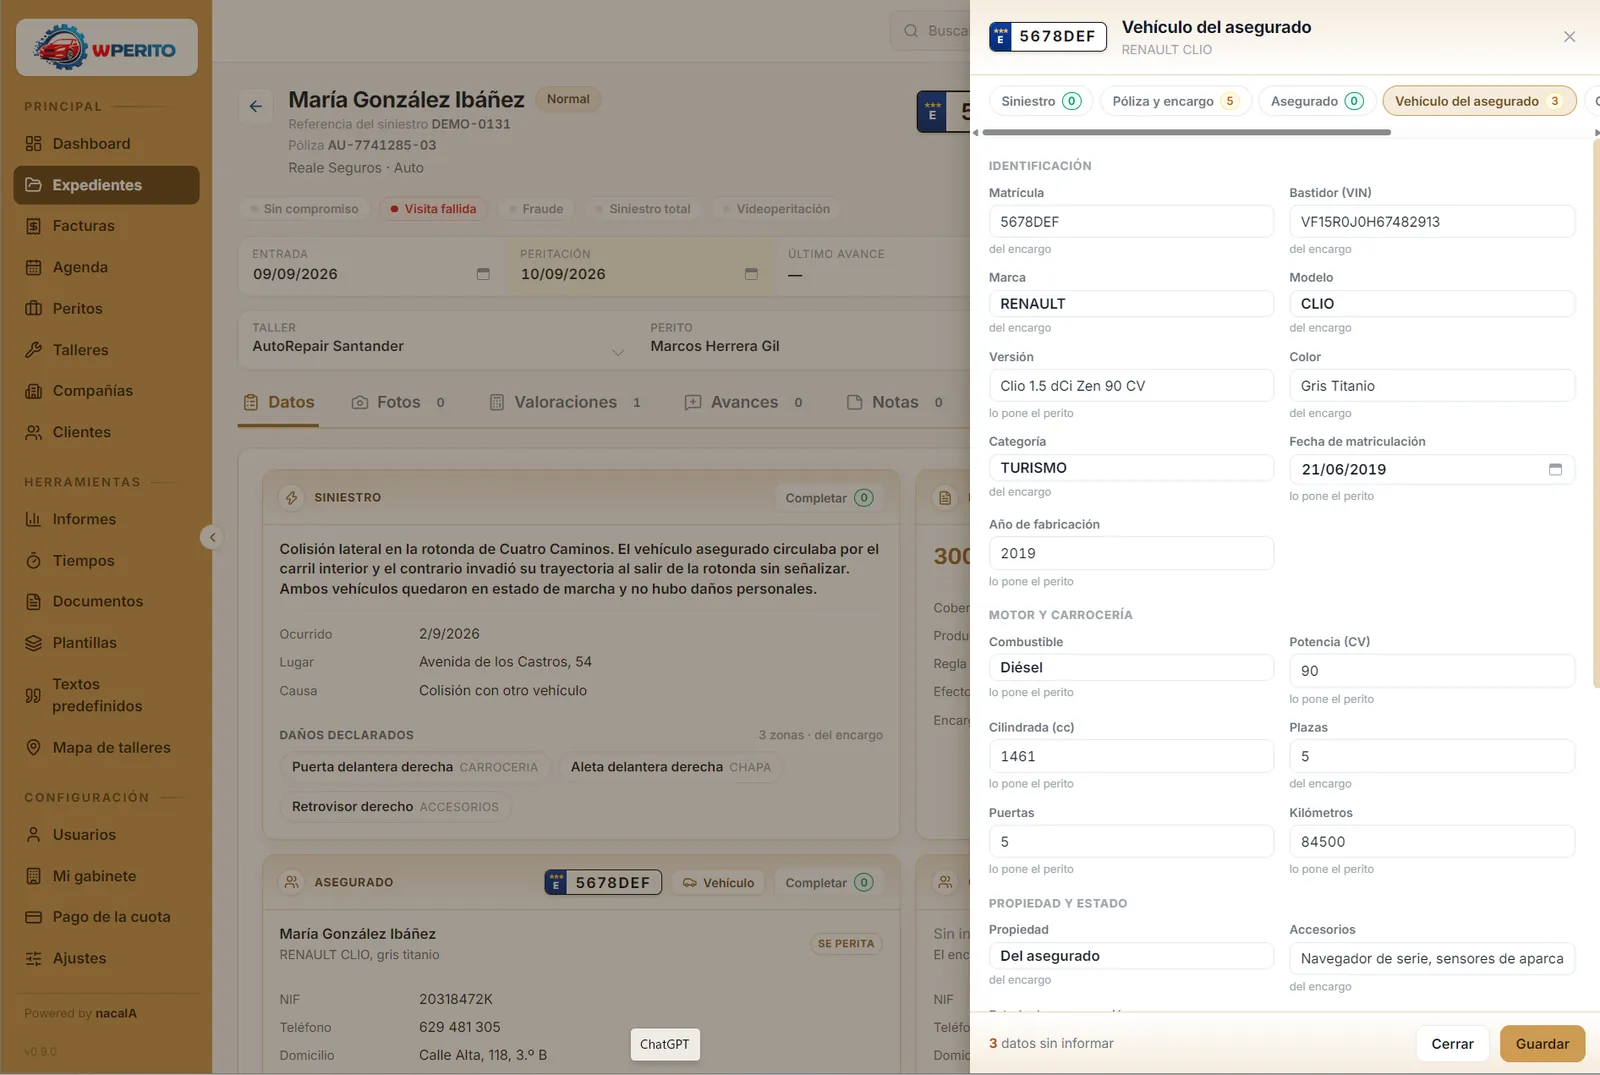1600x1075 pixels.
Task: Click the Informes chart icon
Action: click(33, 519)
